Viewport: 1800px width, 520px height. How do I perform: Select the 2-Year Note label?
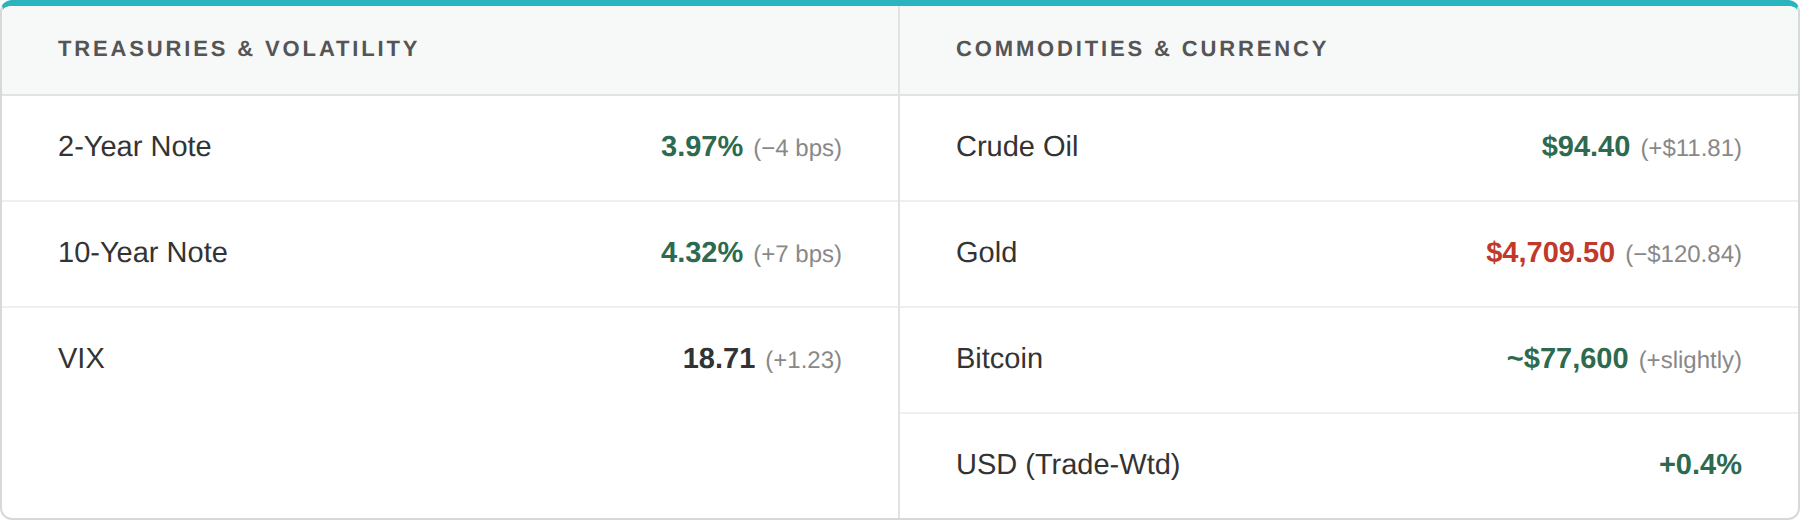coord(135,147)
